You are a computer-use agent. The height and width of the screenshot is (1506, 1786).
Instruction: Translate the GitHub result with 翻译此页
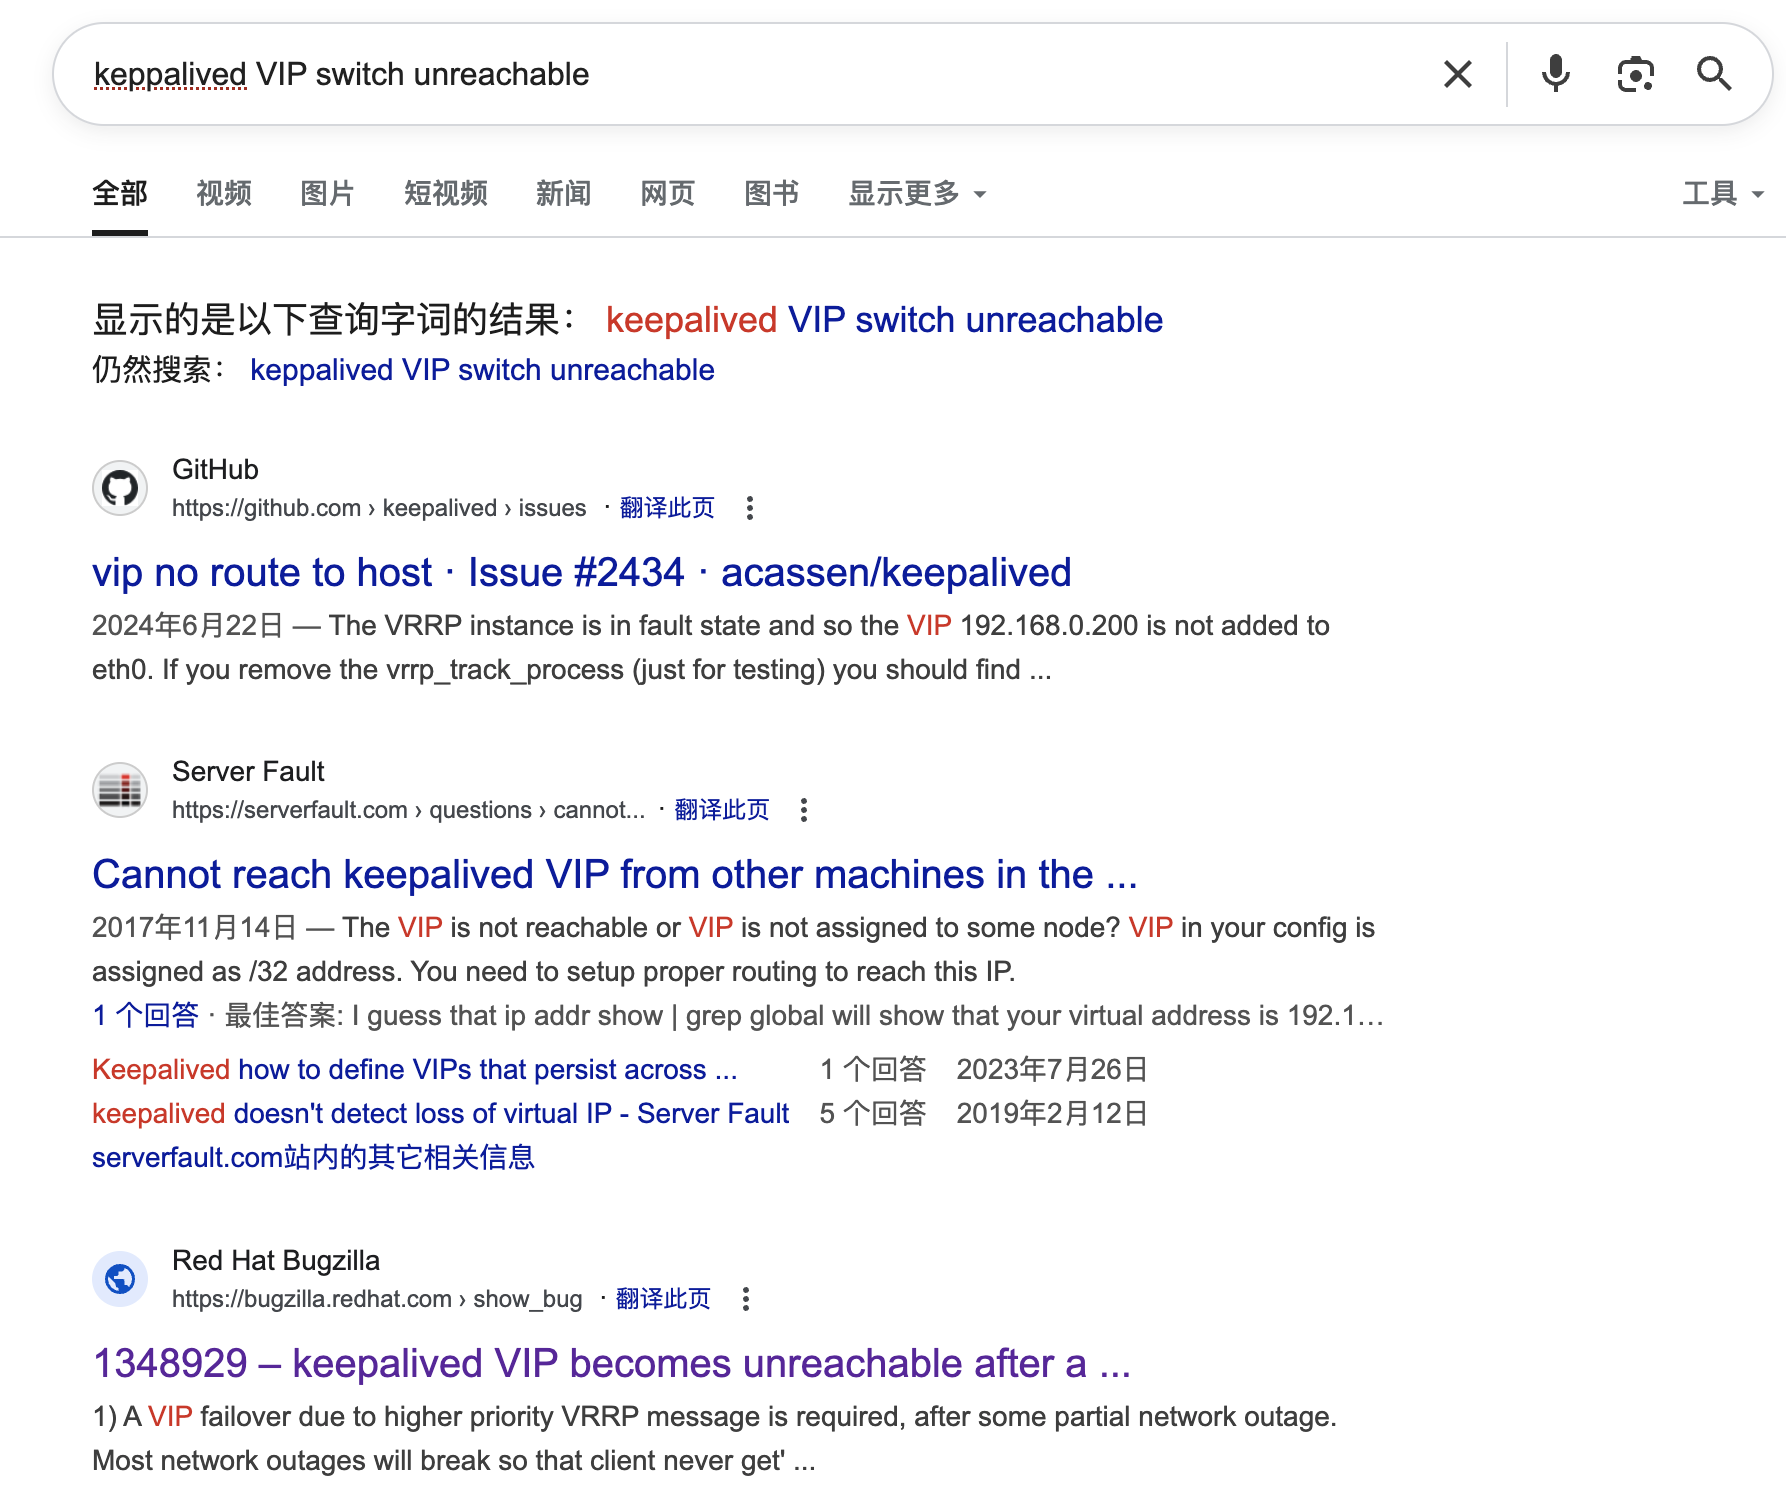(x=667, y=508)
